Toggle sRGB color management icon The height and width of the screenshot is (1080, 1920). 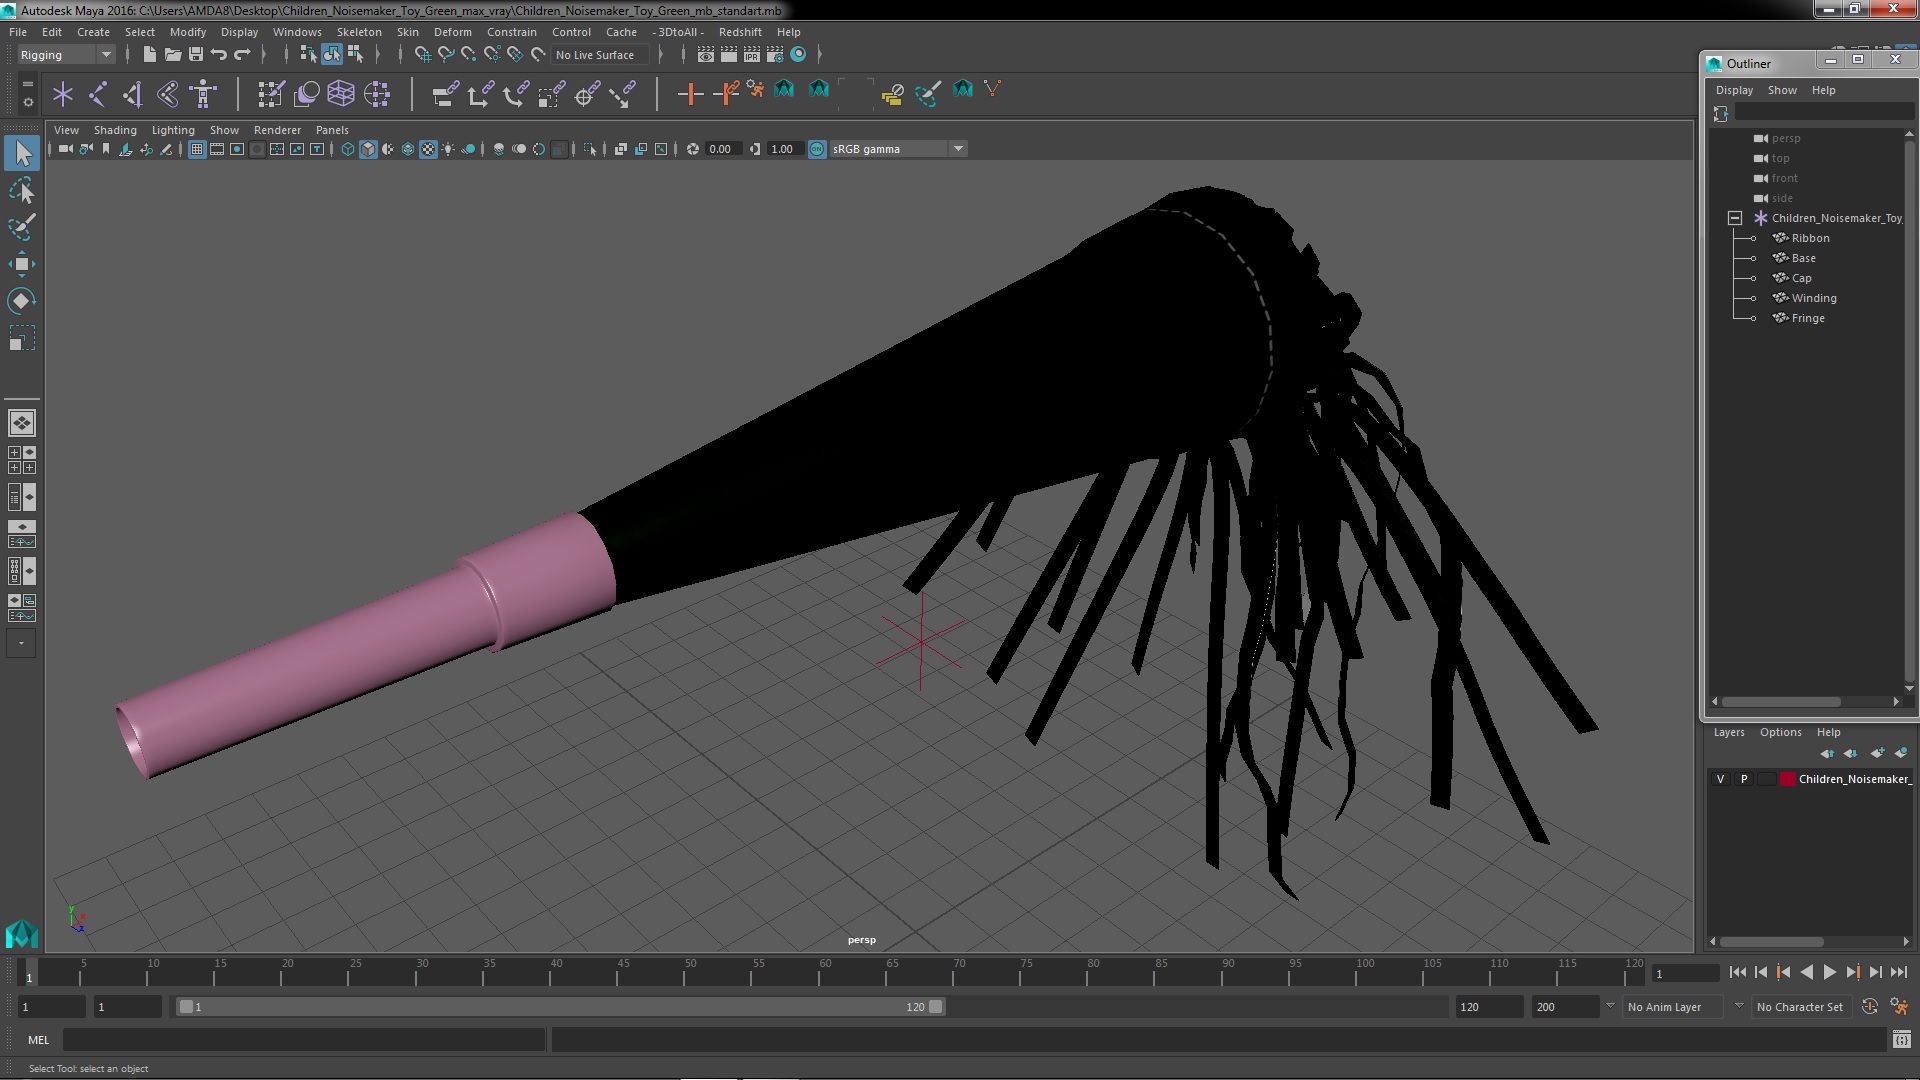tap(817, 149)
